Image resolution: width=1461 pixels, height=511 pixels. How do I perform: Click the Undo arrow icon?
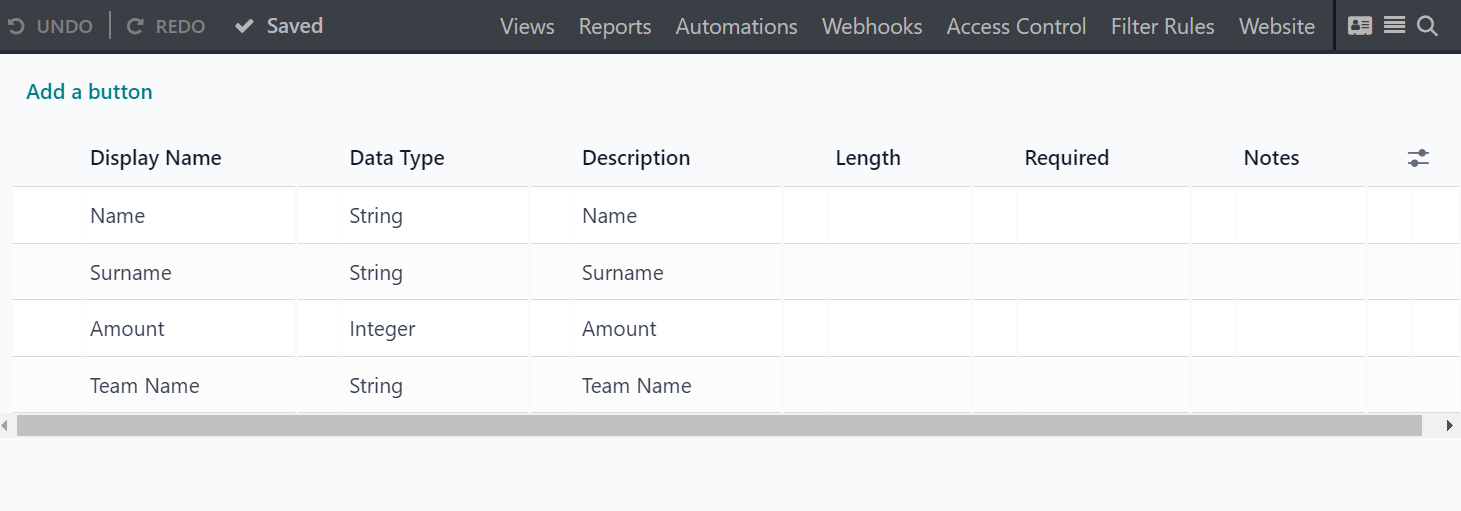[16, 27]
